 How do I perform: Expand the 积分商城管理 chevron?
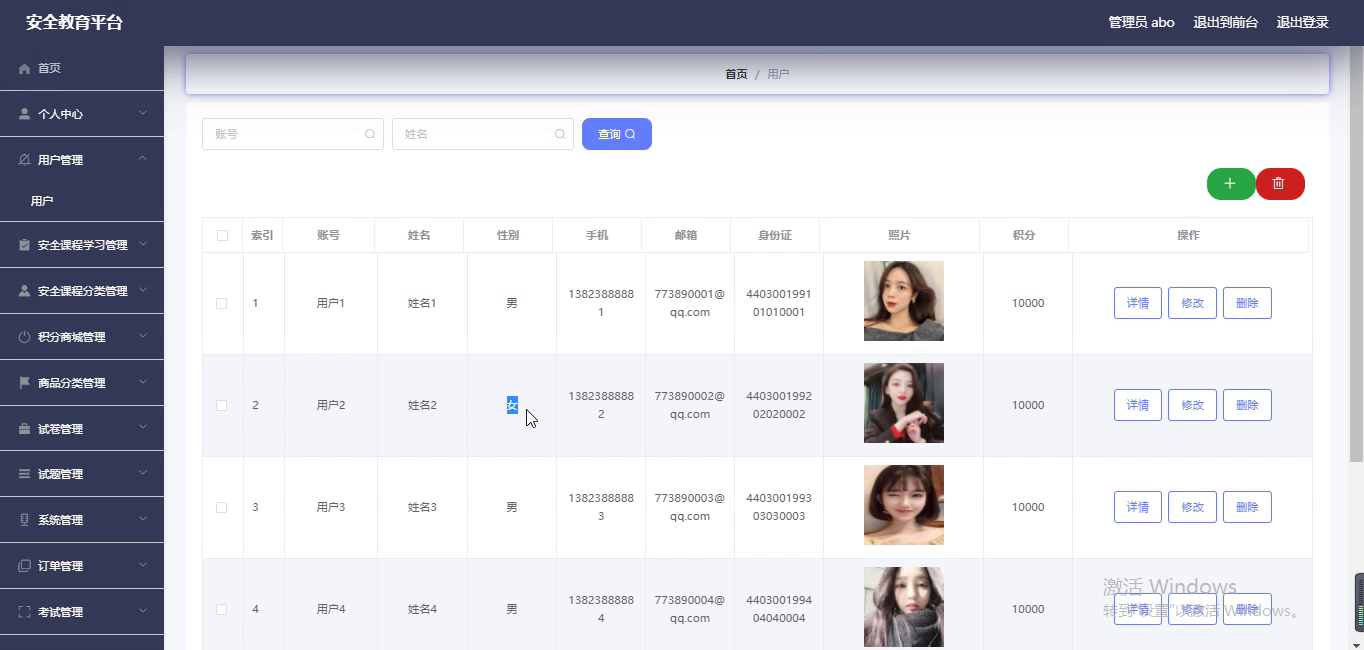coord(143,336)
